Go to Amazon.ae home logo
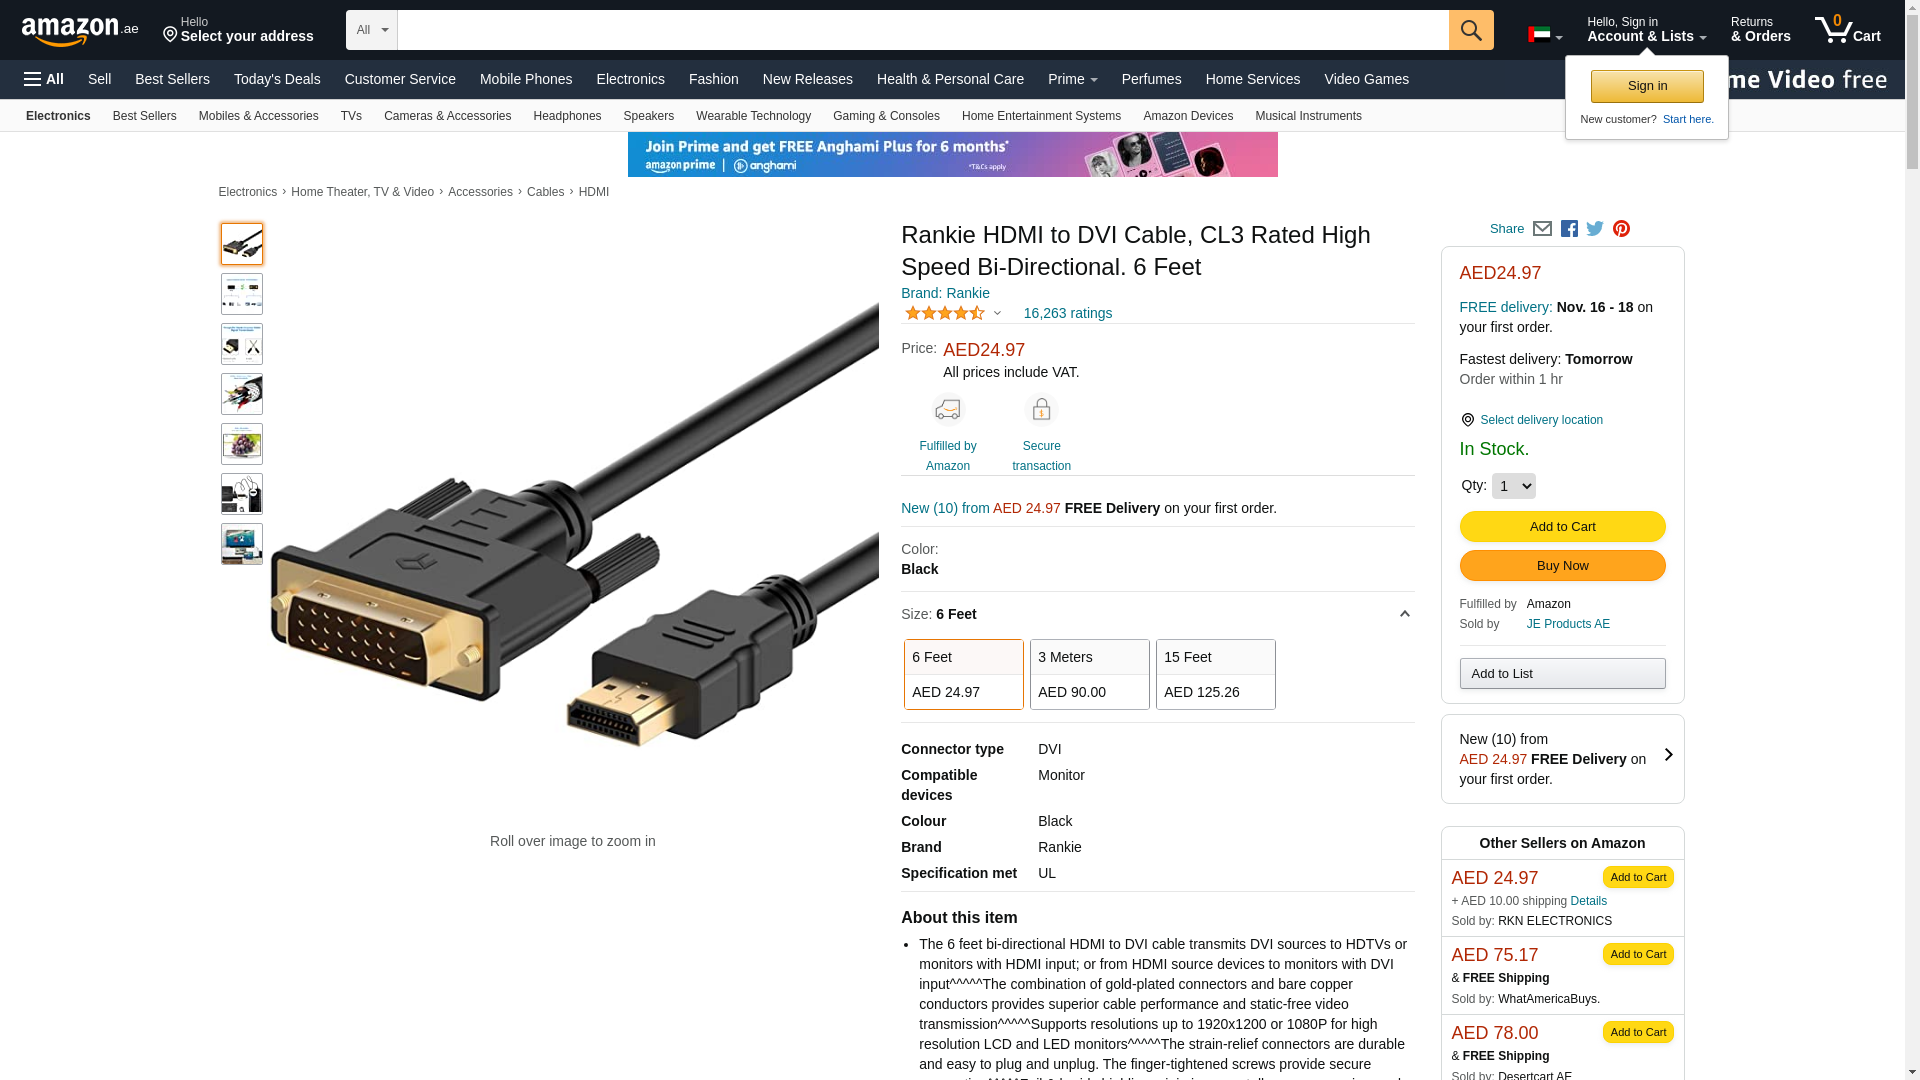 pos(80,31)
